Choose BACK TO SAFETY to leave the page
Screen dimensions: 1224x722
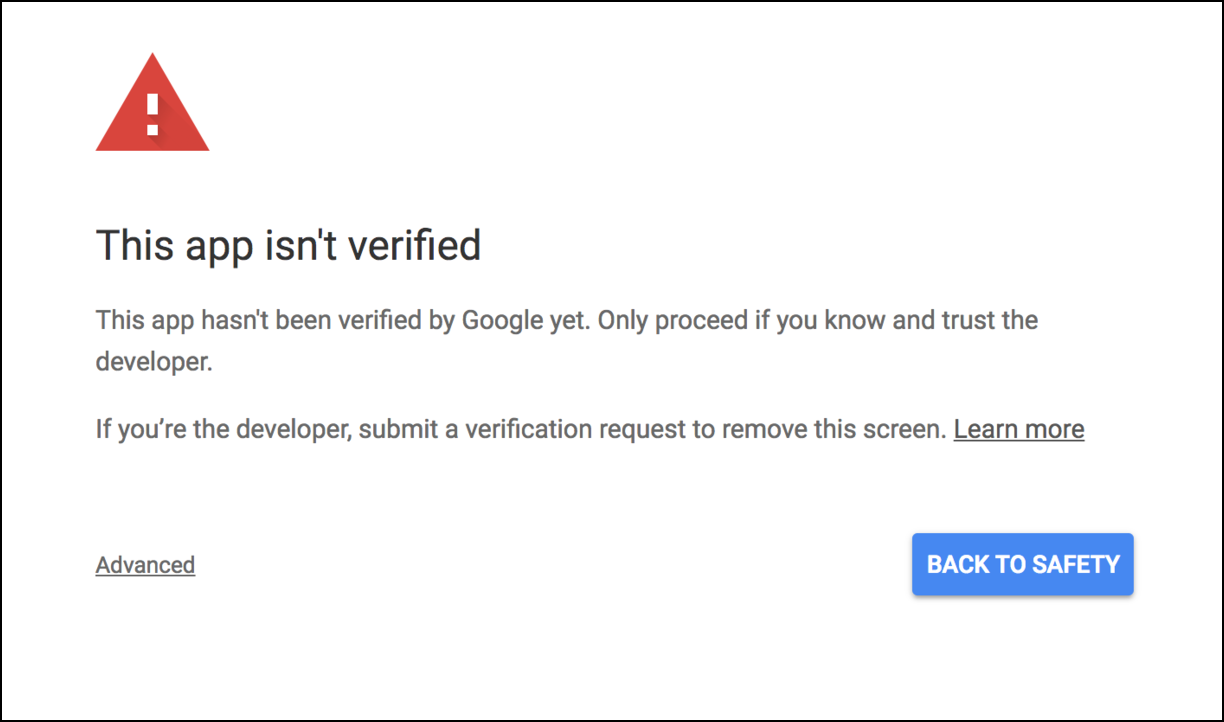point(1023,564)
